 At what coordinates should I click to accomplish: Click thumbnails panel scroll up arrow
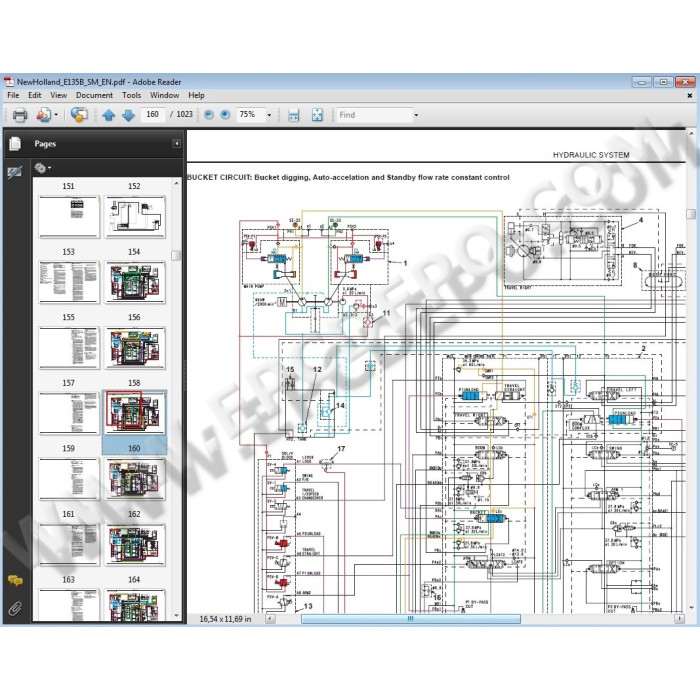[x=176, y=183]
